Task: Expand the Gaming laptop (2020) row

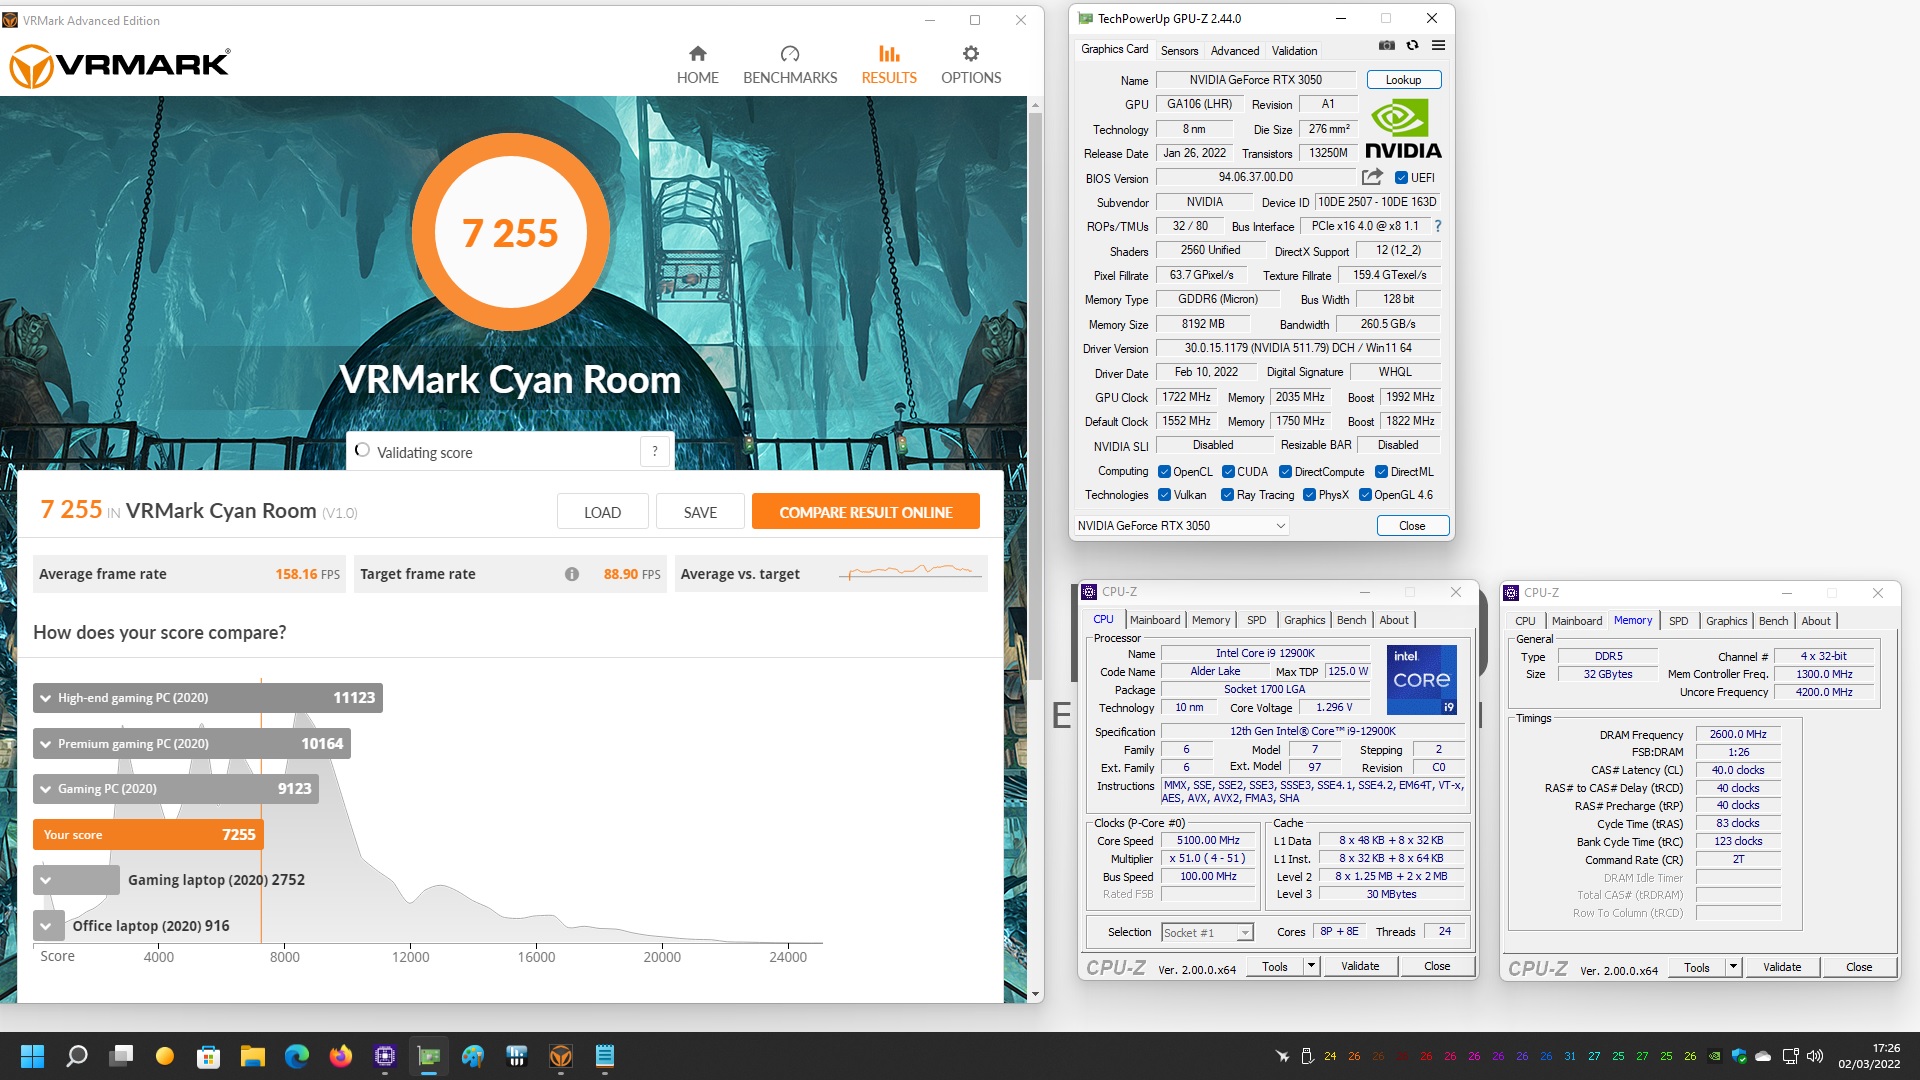Action: [x=45, y=880]
